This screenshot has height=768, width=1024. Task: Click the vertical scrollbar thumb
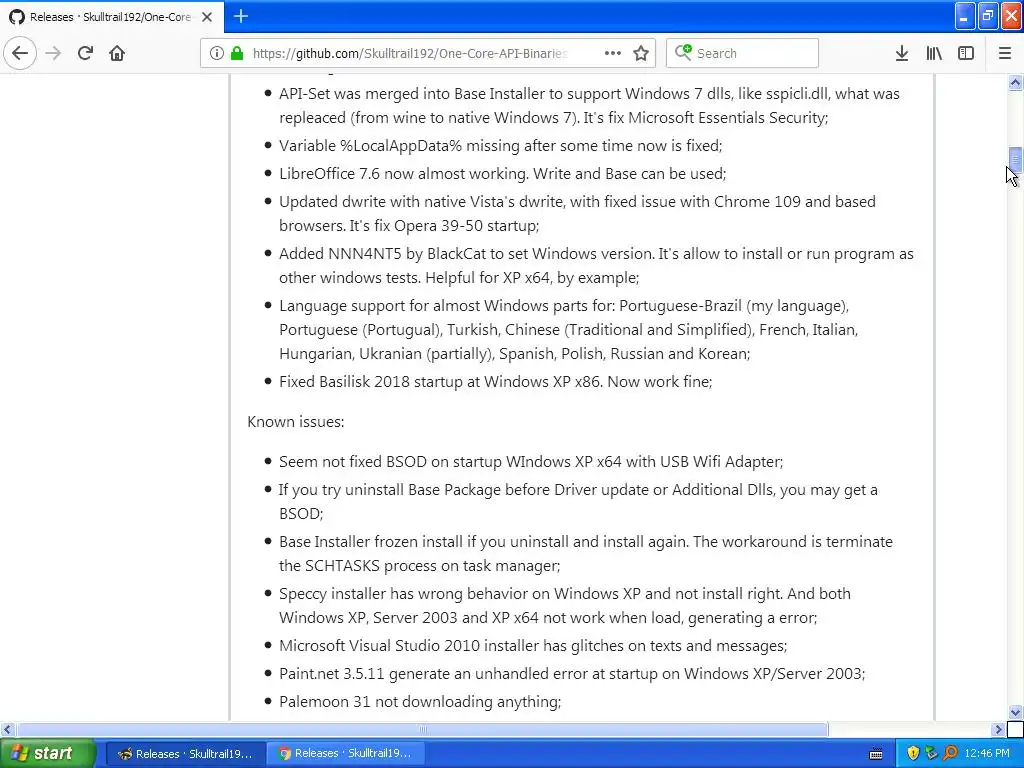pos(1015,159)
